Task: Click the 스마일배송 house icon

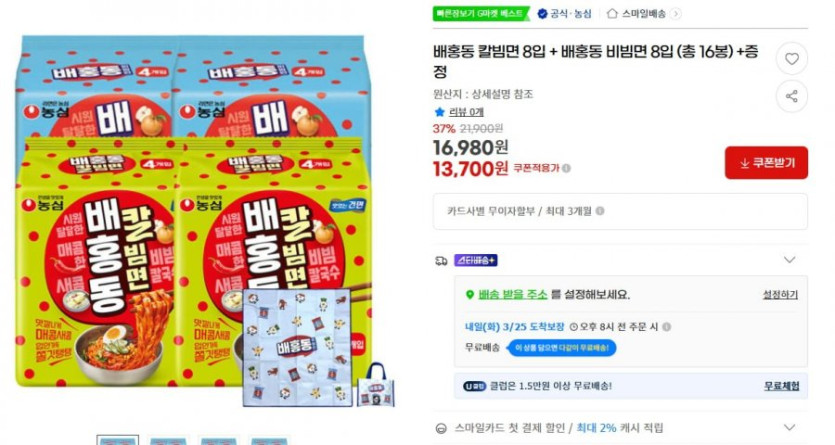Action: point(612,14)
